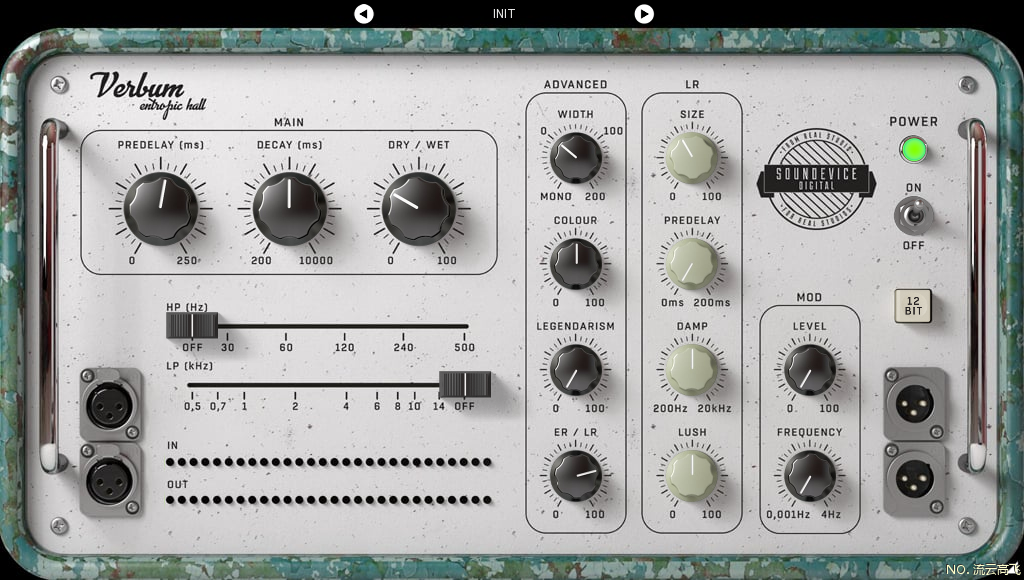Click the Verbum entropic hall logo
Viewport: 1024px width, 580px height.
point(148,93)
